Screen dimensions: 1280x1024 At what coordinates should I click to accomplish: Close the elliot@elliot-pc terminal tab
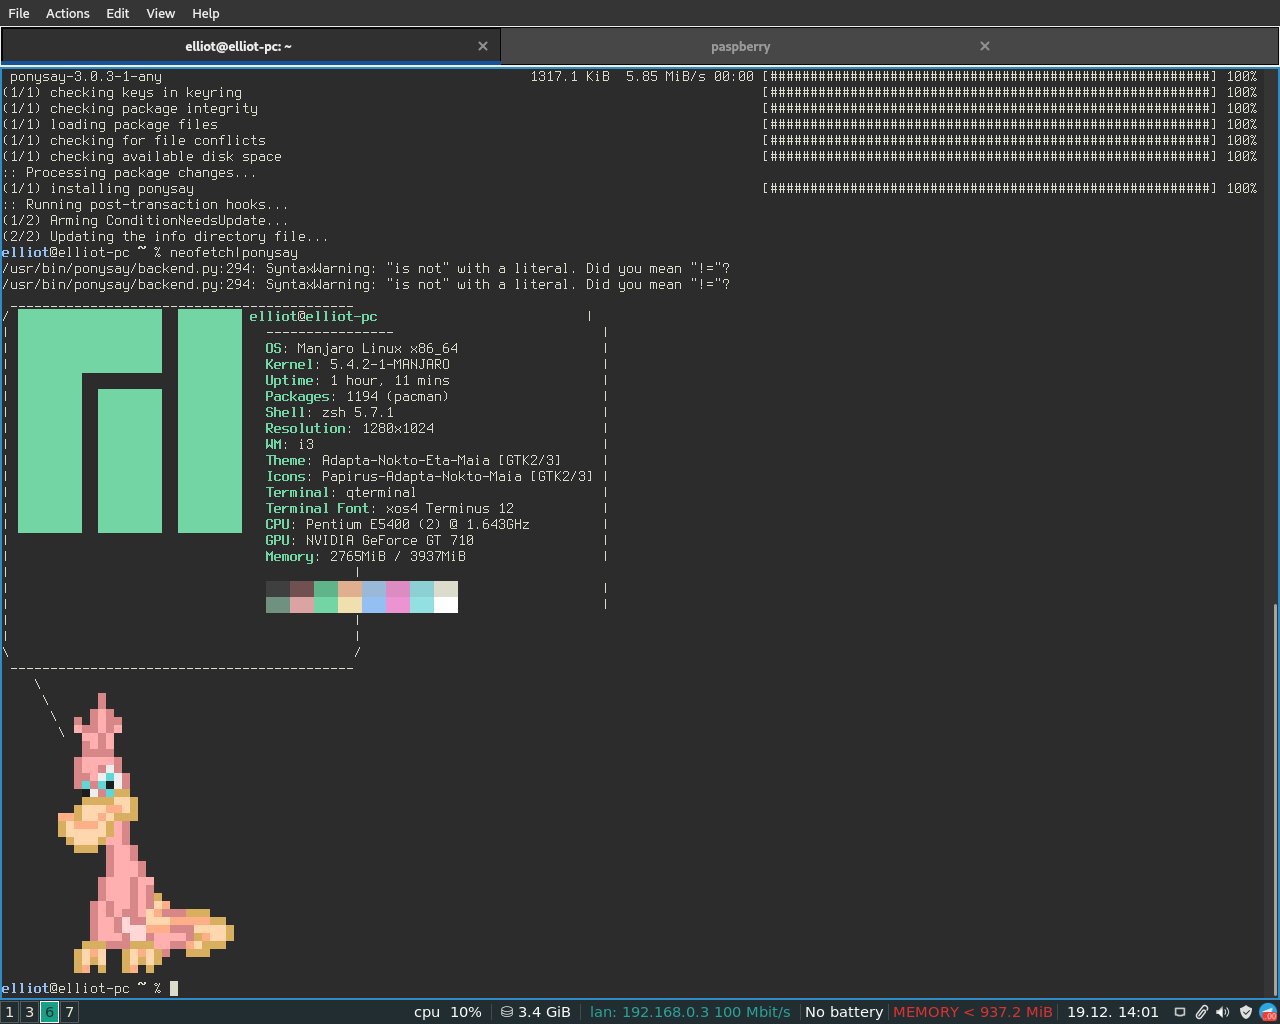483,46
